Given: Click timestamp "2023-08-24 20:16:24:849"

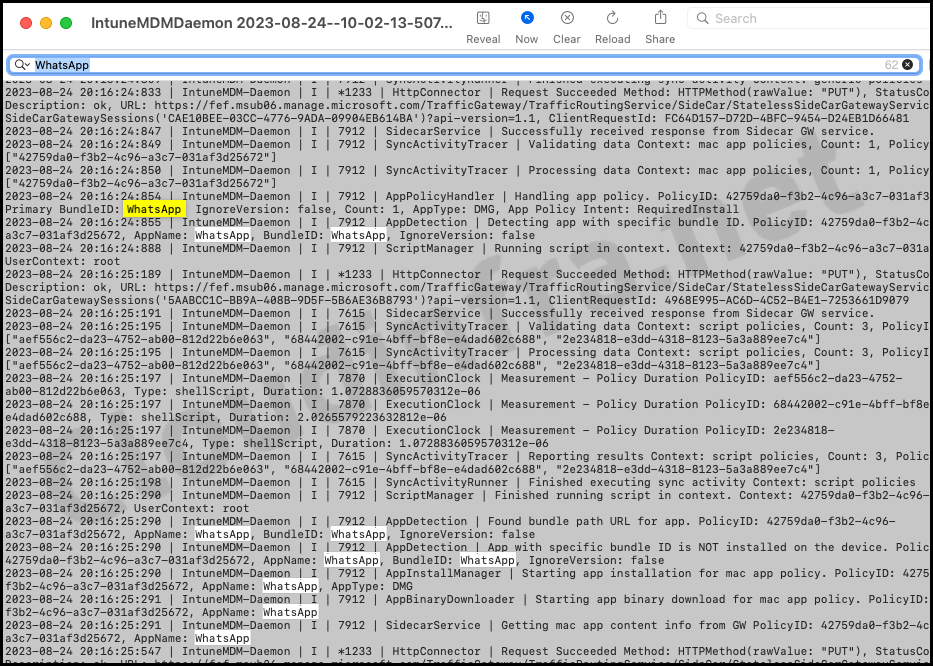Looking at the screenshot, I should pyautogui.click(x=83, y=144).
